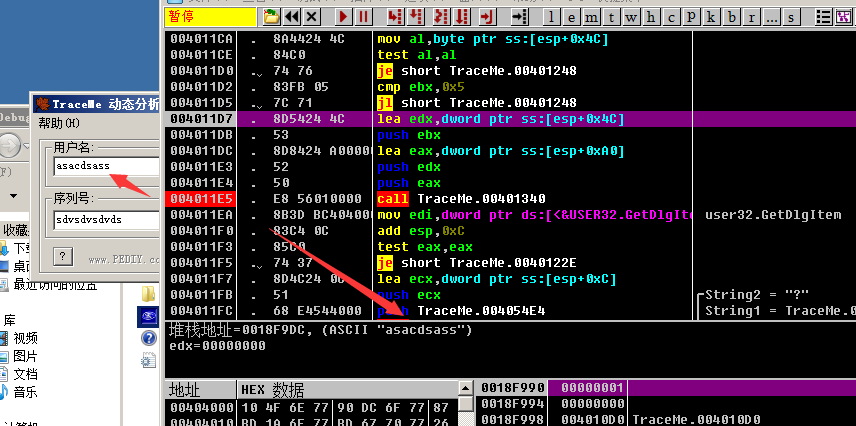856x426 pixels.
Task: Click the Execute till return icon
Action: pos(487,17)
